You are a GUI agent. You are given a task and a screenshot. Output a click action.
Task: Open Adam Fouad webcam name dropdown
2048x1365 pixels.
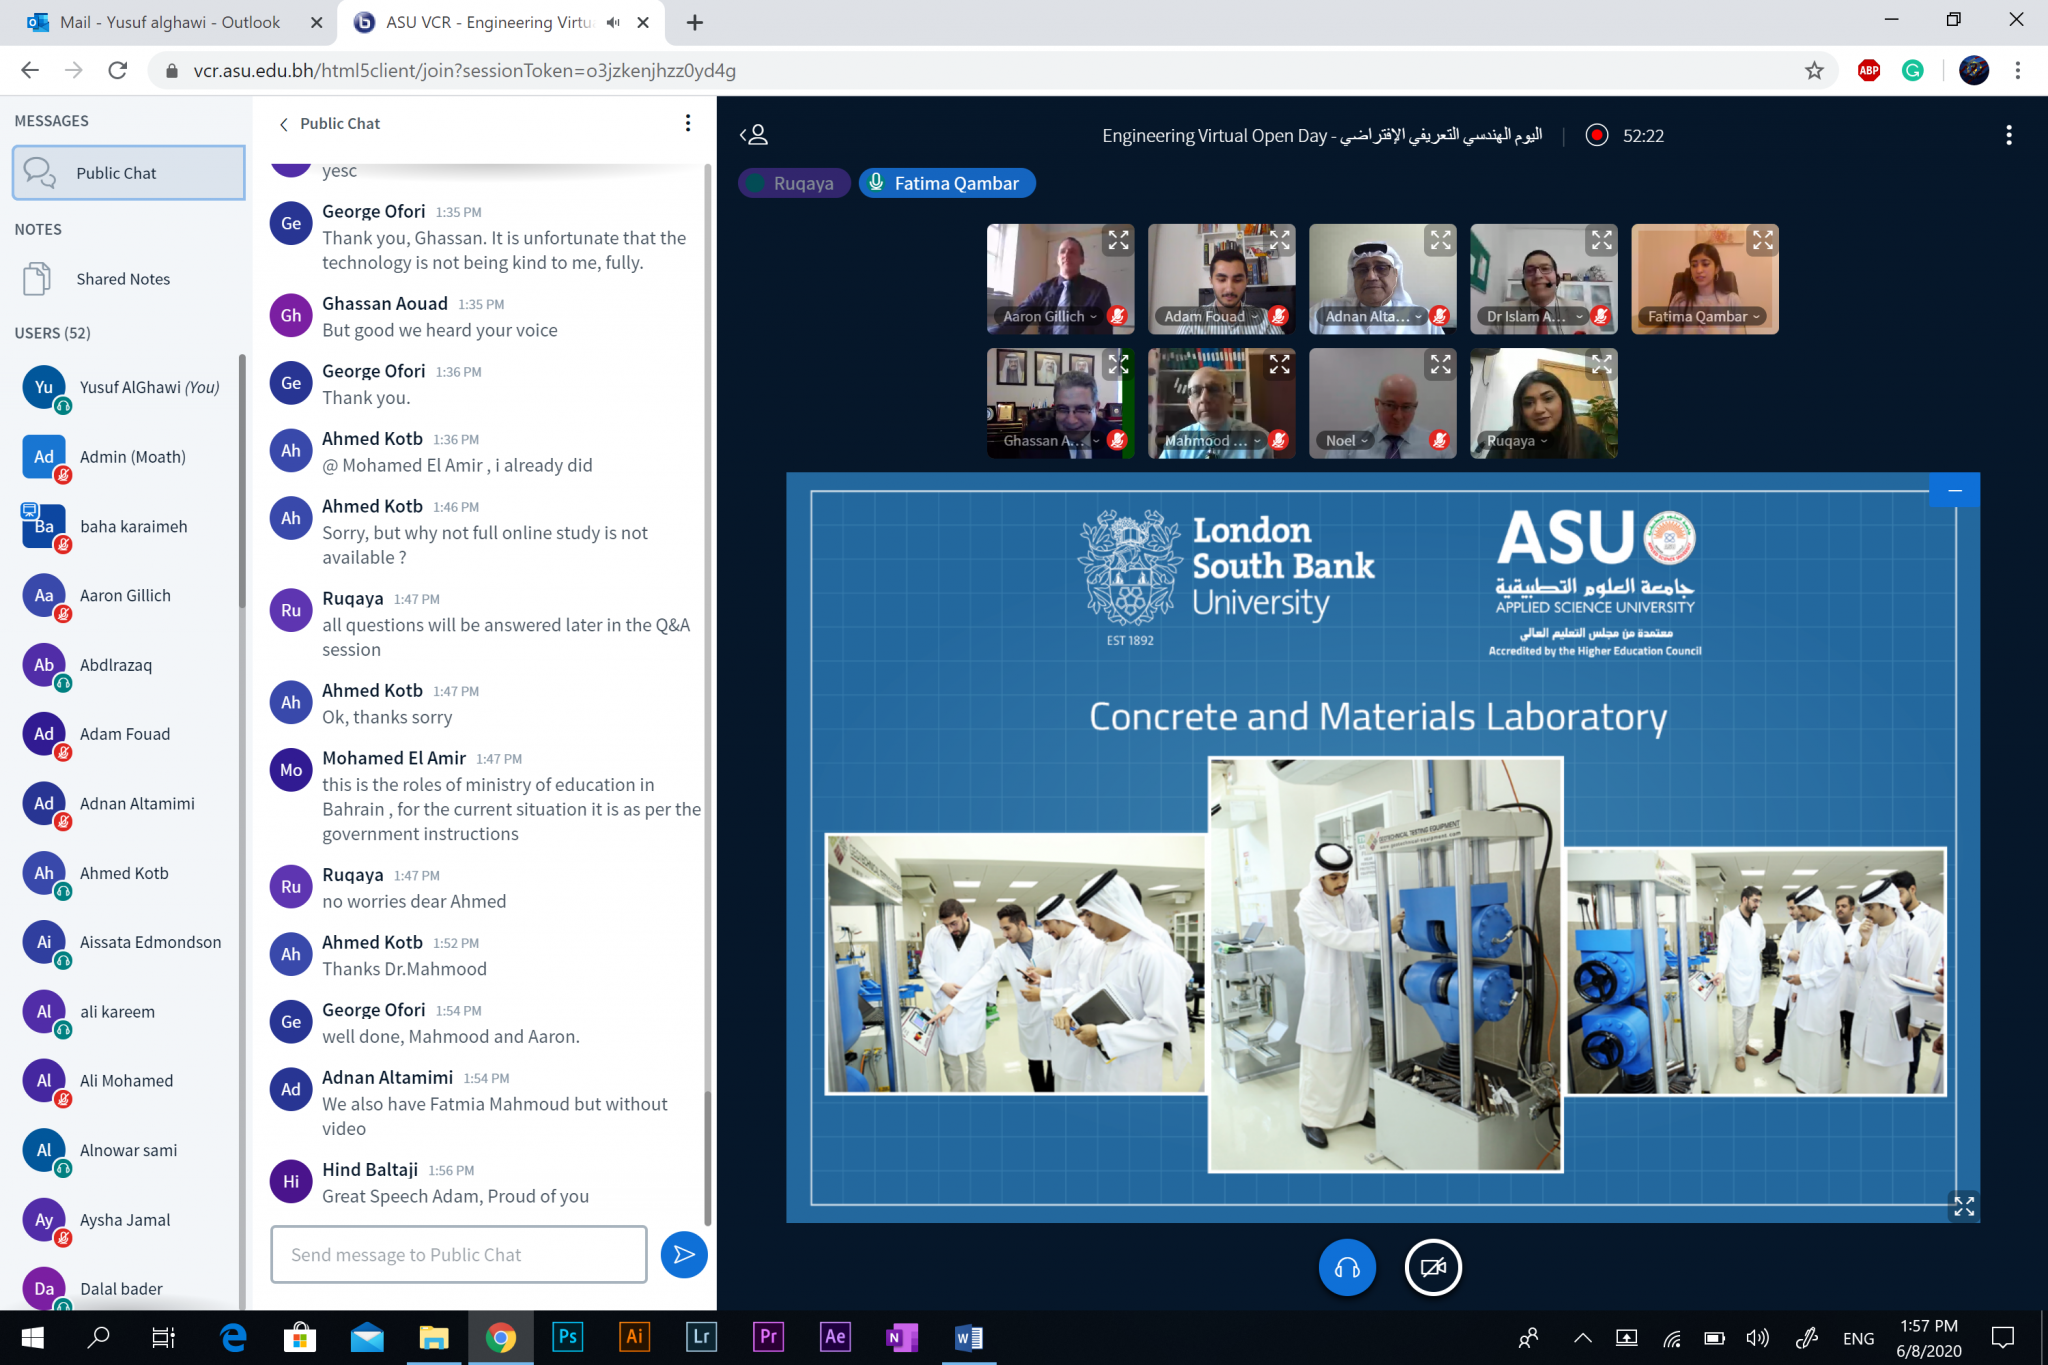coord(1211,316)
